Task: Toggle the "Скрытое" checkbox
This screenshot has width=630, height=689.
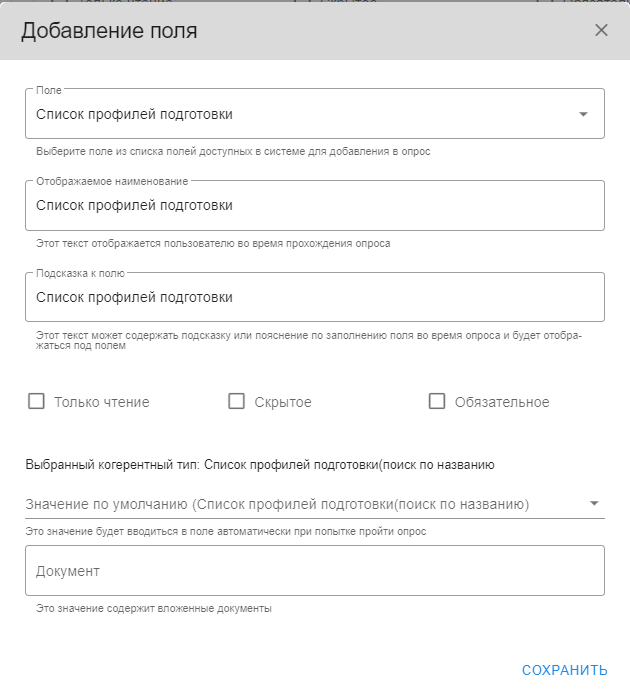Action: tap(237, 402)
